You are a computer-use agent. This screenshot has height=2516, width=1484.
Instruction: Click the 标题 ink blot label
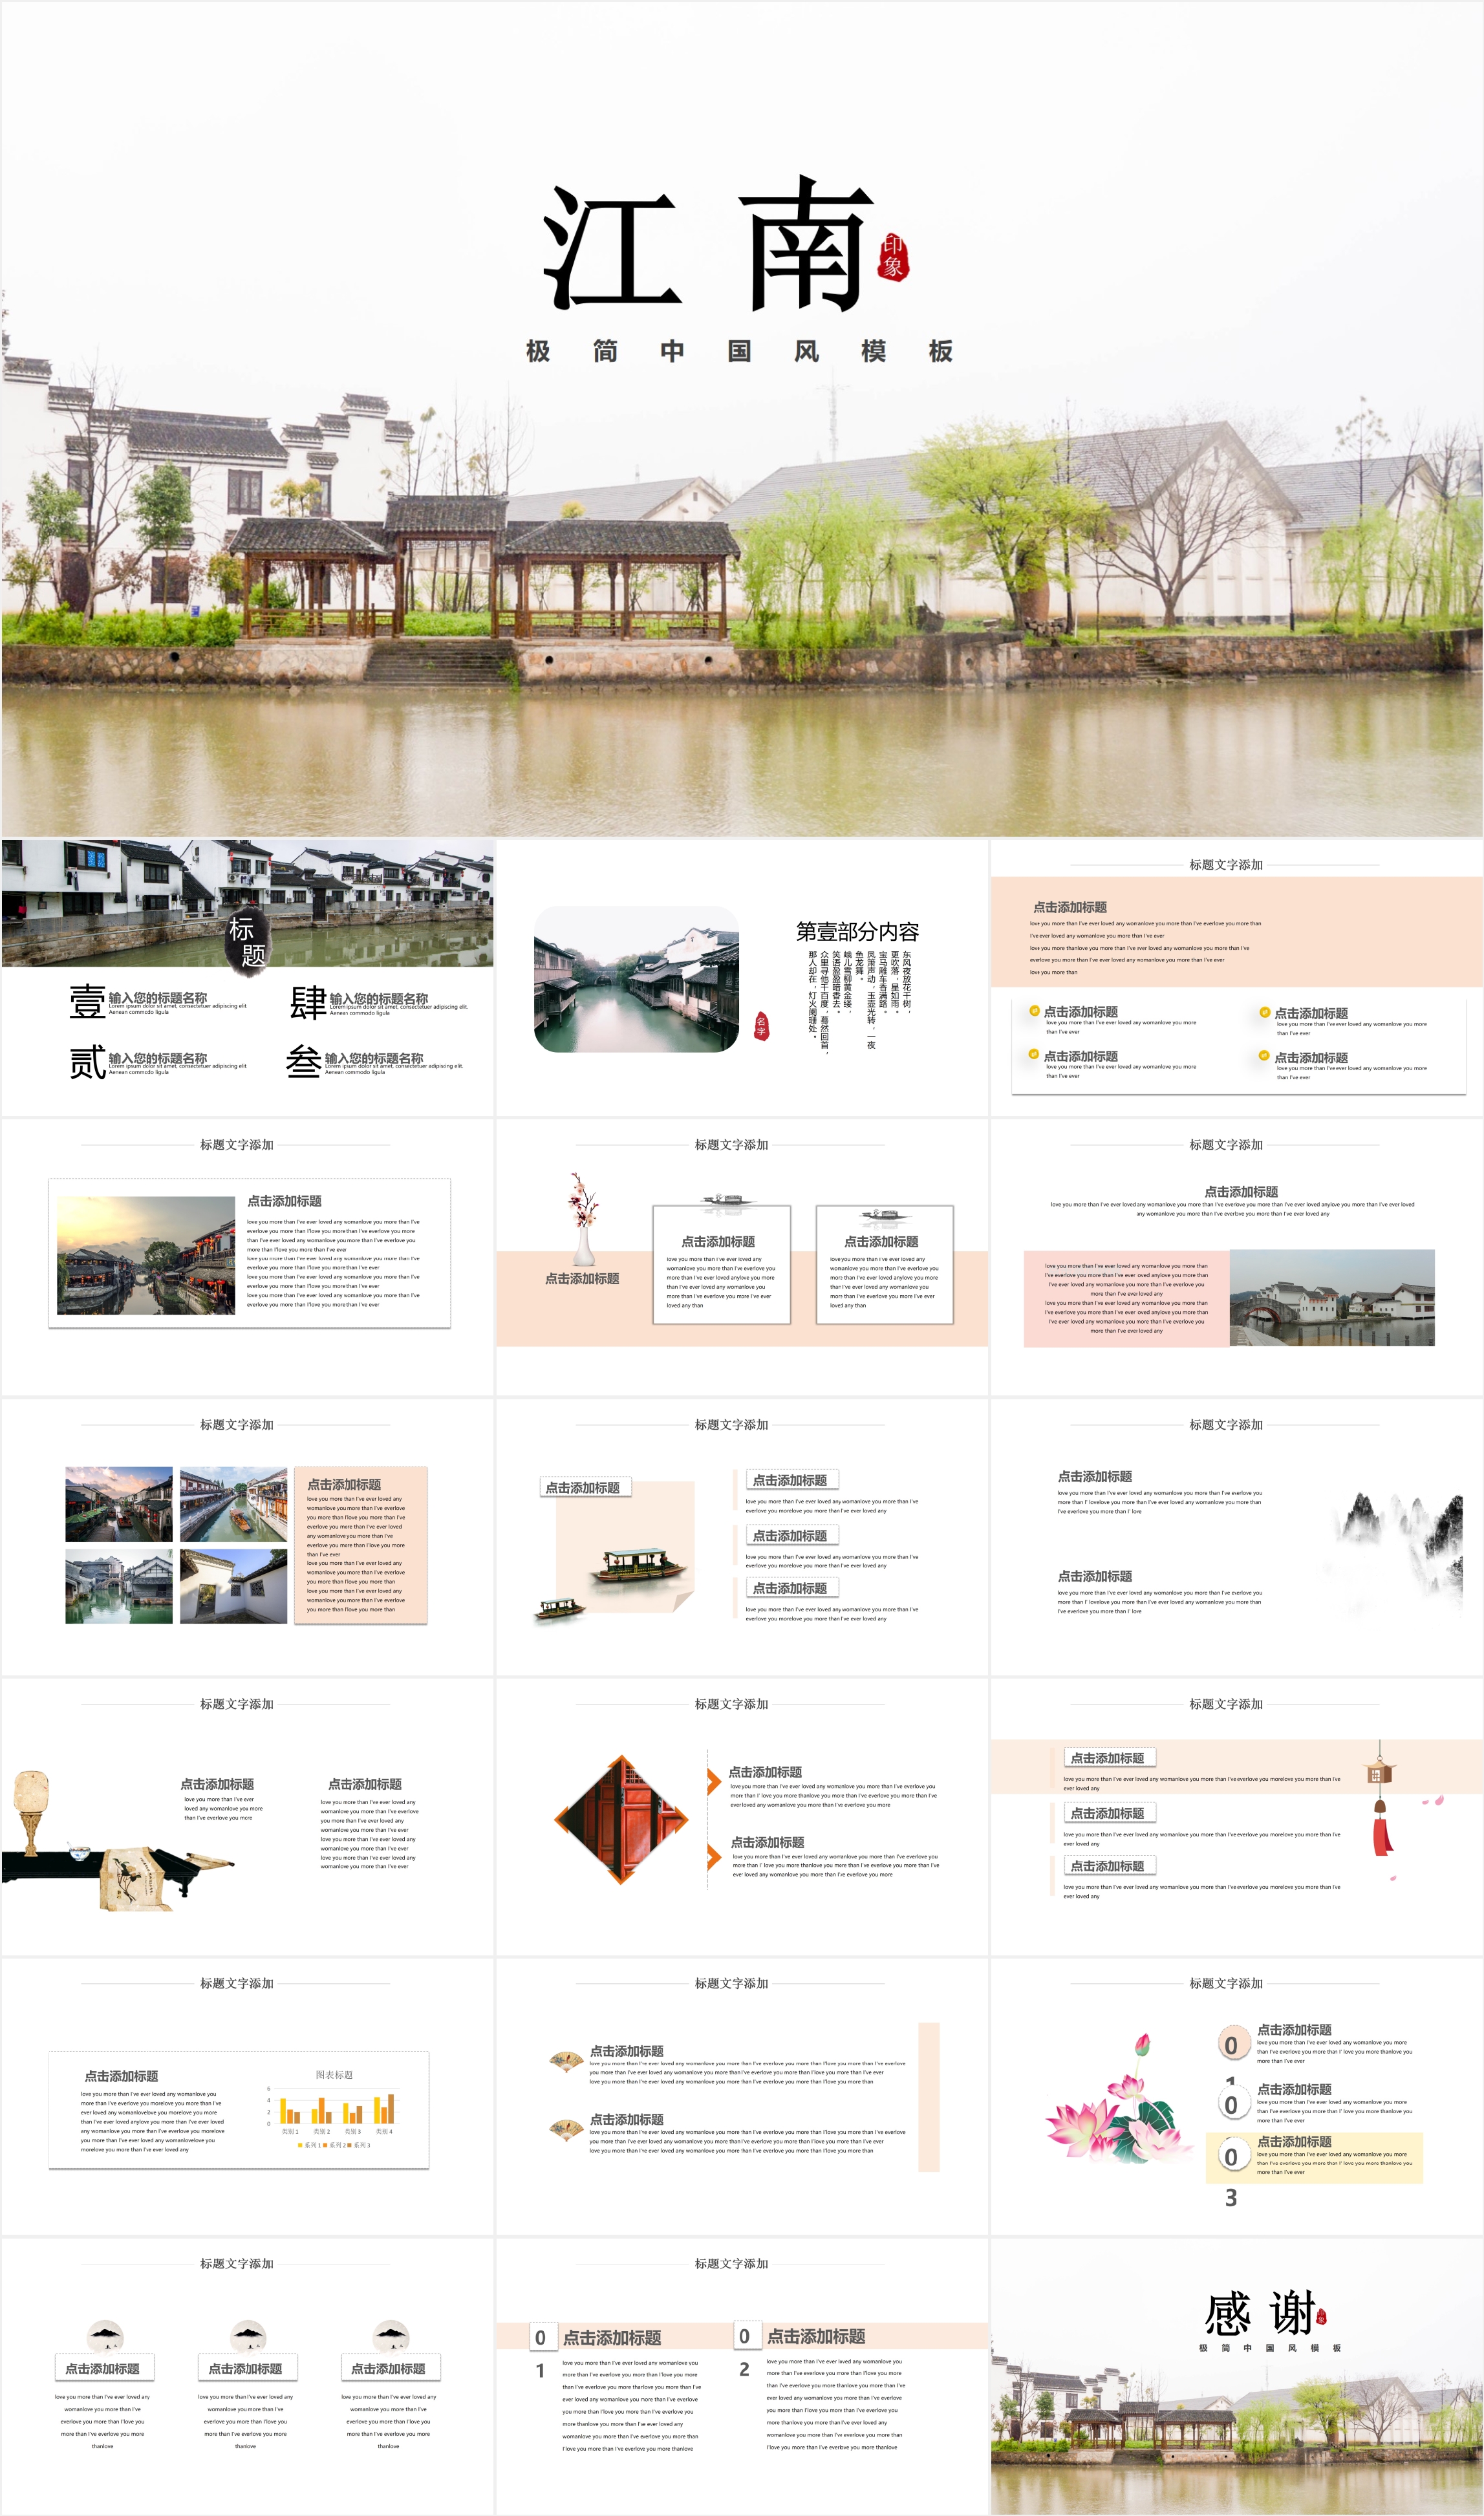[x=248, y=941]
